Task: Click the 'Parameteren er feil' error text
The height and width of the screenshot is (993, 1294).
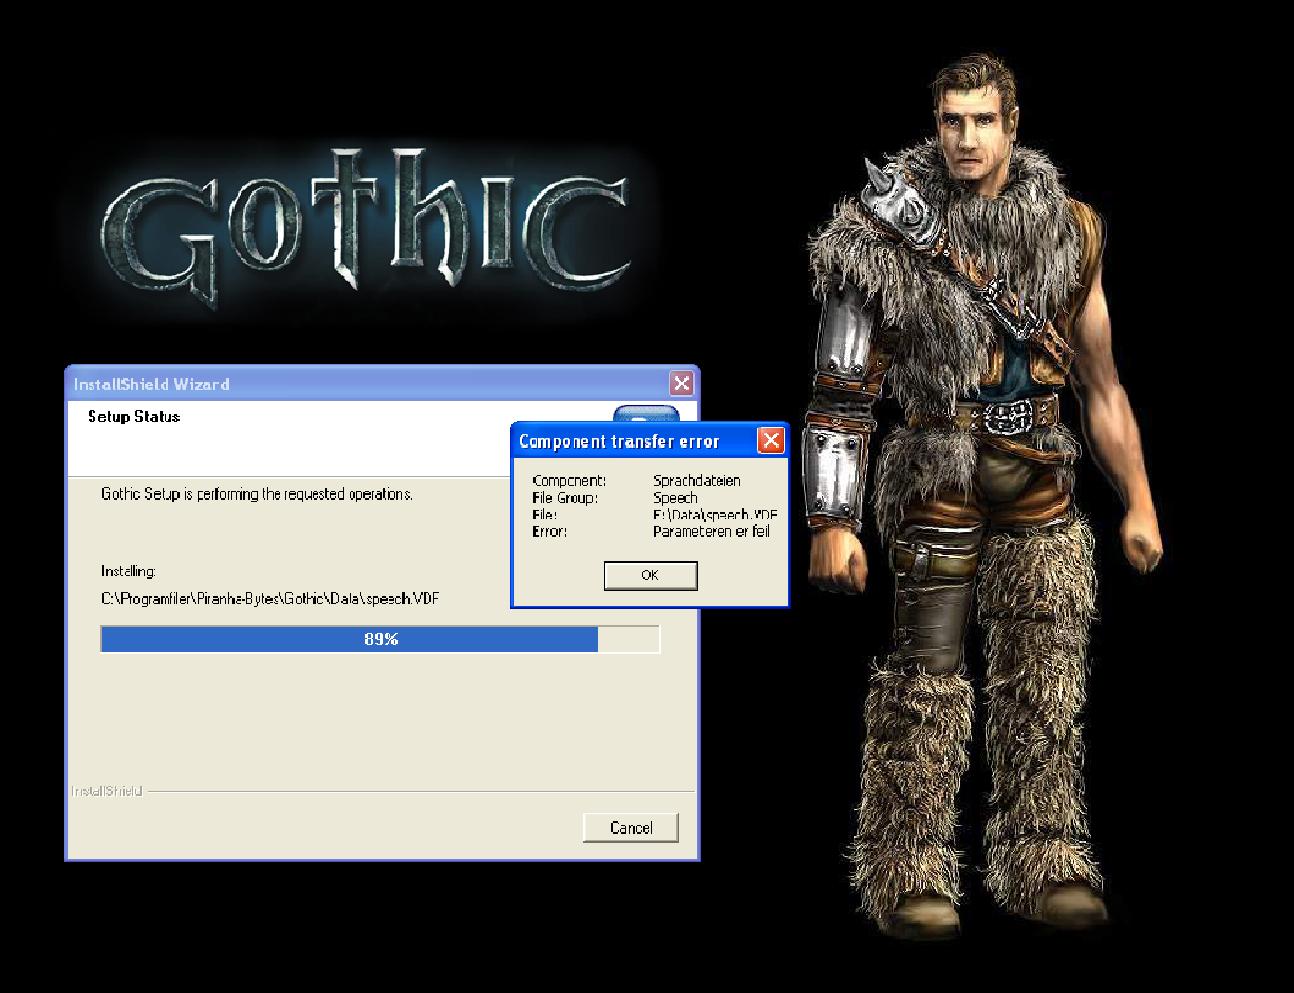Action: 711,531
